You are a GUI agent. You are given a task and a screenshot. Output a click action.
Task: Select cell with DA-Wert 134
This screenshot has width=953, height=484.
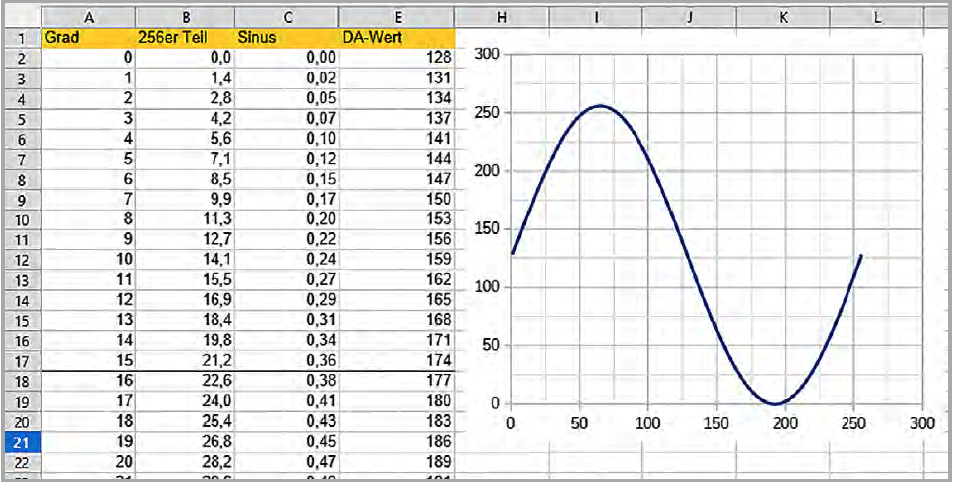point(397,99)
